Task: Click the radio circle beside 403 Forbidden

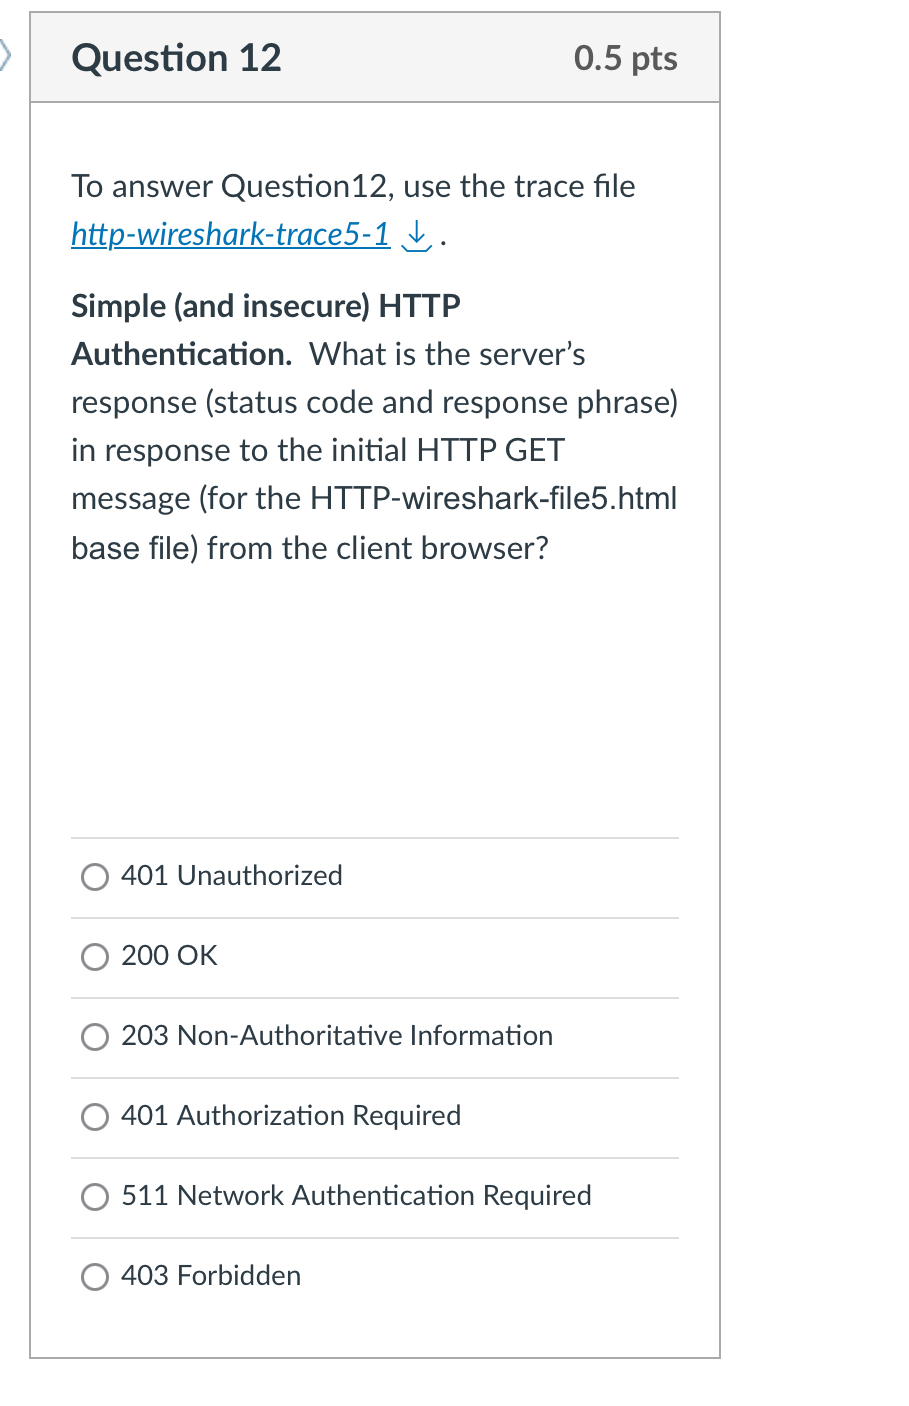Action: point(94,1276)
